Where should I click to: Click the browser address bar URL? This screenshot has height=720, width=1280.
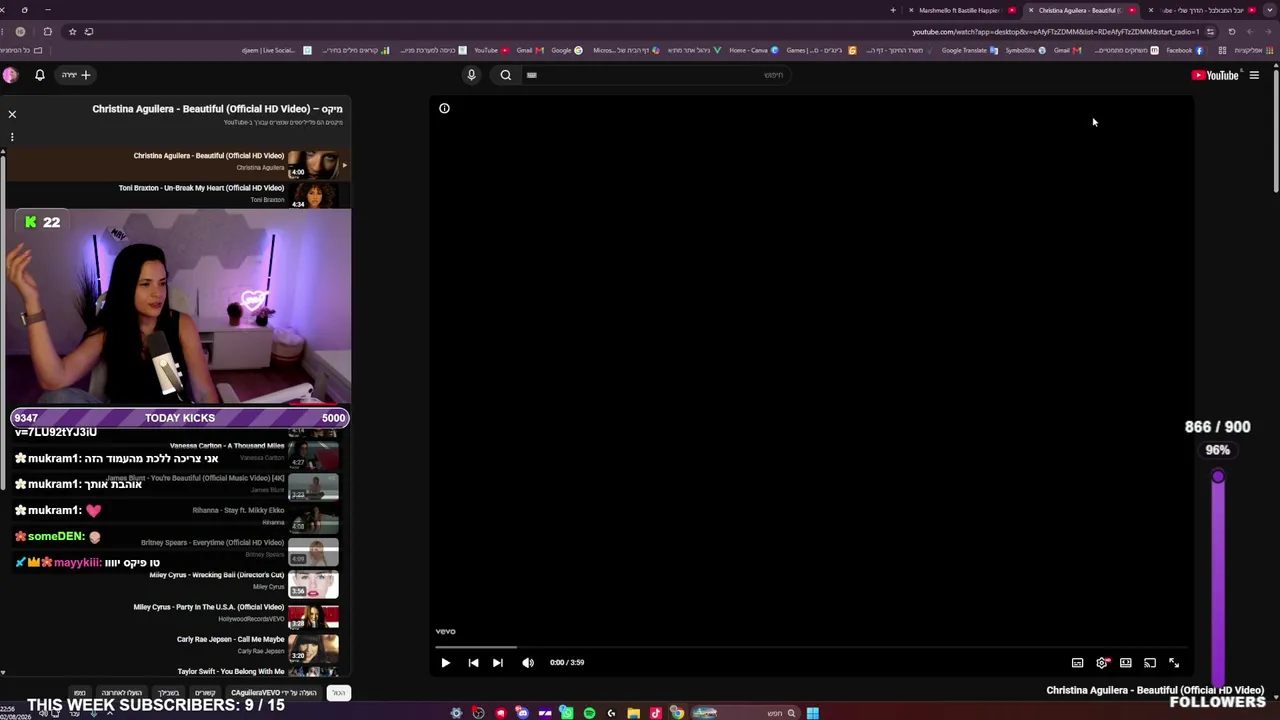pyautogui.click(x=1055, y=31)
